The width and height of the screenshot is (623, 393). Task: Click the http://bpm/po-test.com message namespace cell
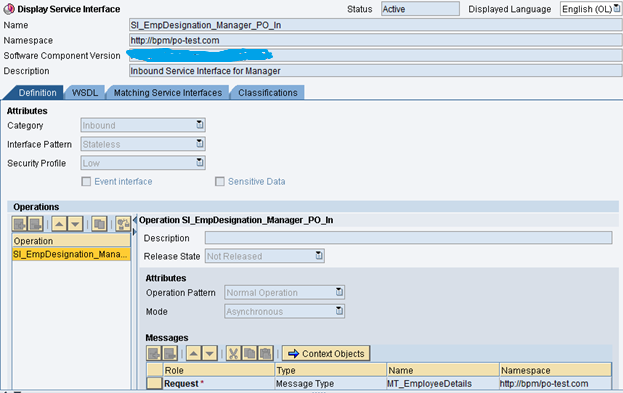[555, 383]
